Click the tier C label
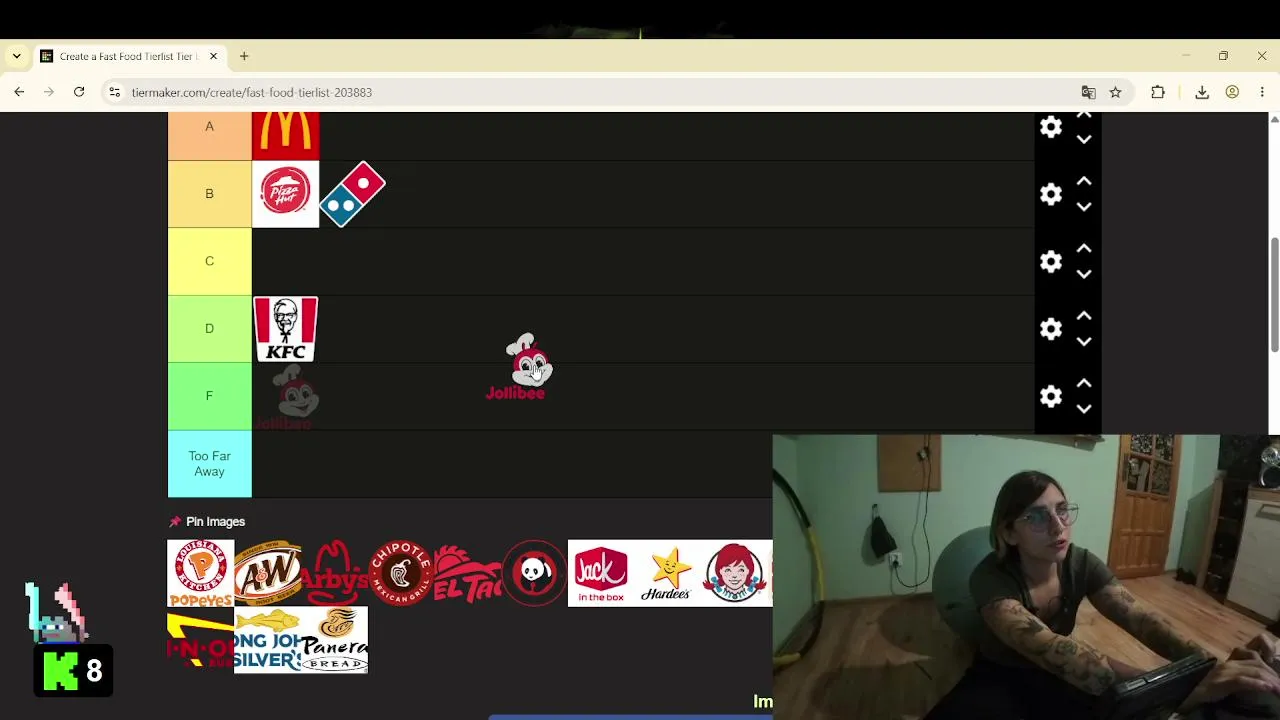Screen dimensions: 1280x720 pos(210,262)
